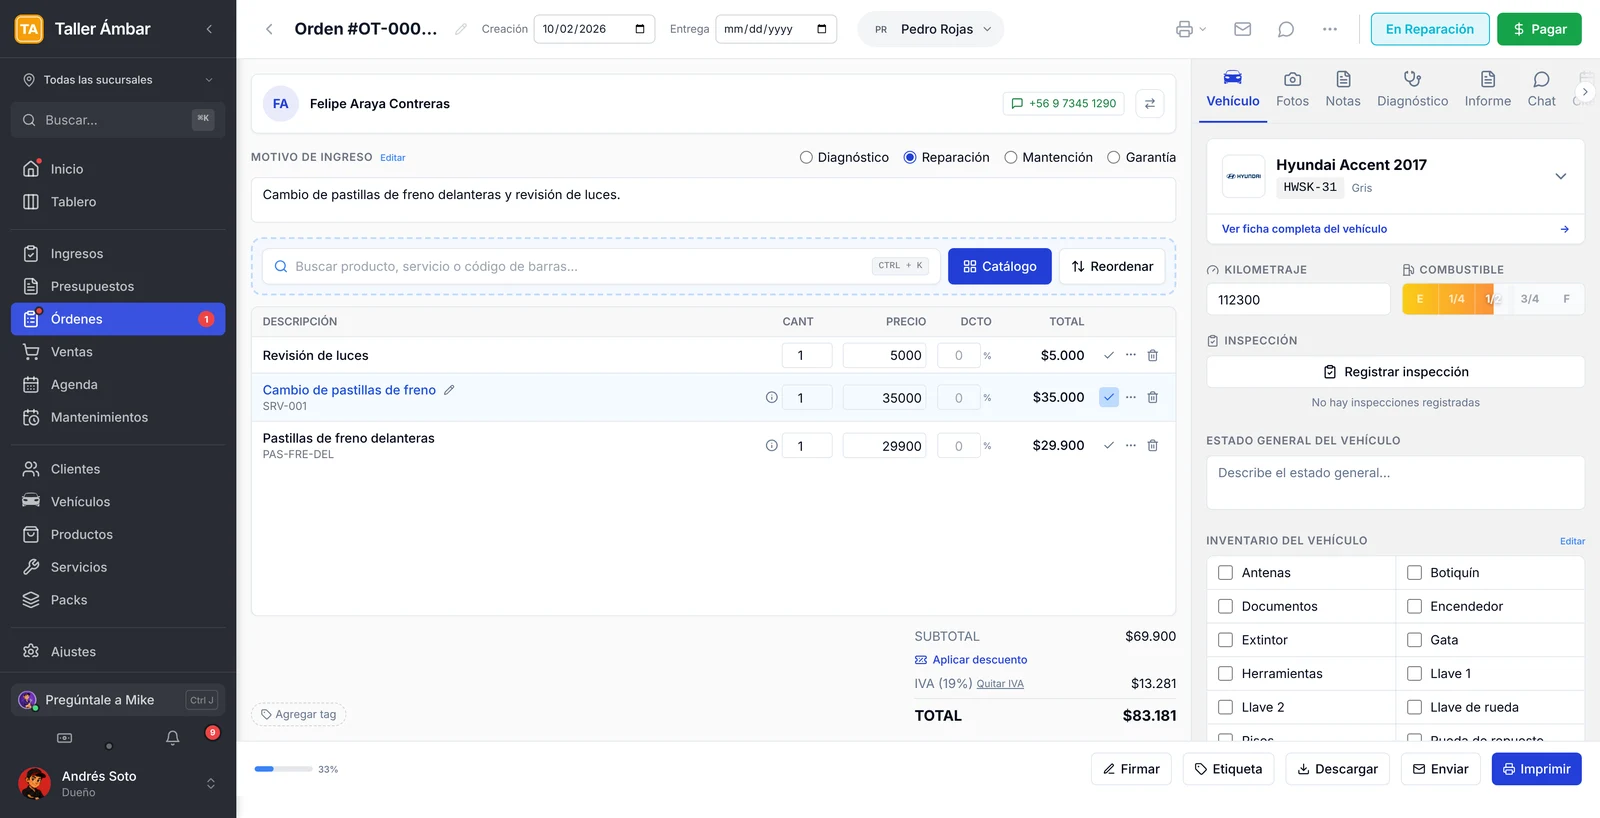Collapse the sidebar with chevron
The width and height of the screenshot is (1600, 818).
point(209,29)
